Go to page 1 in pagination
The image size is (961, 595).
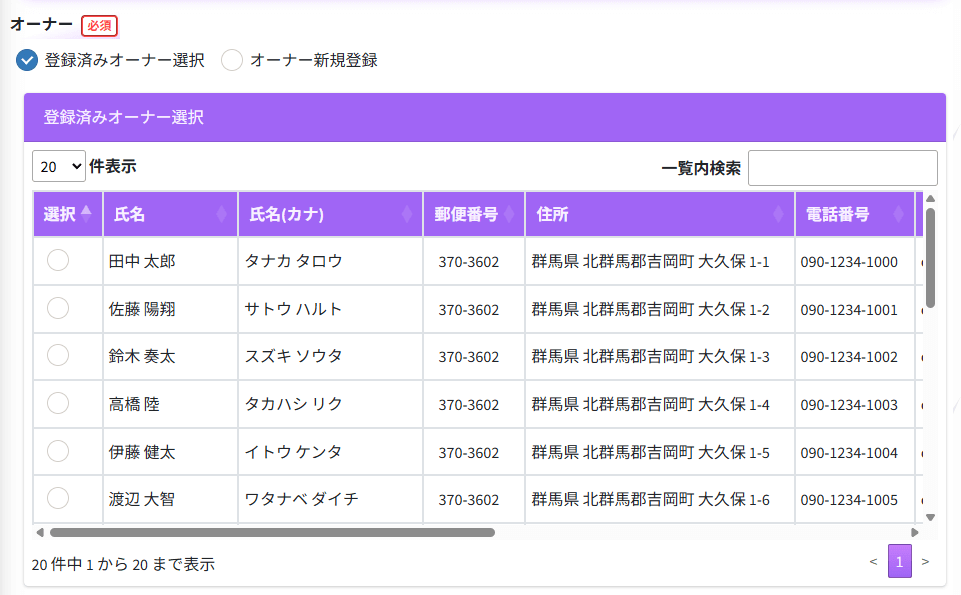[x=899, y=562]
